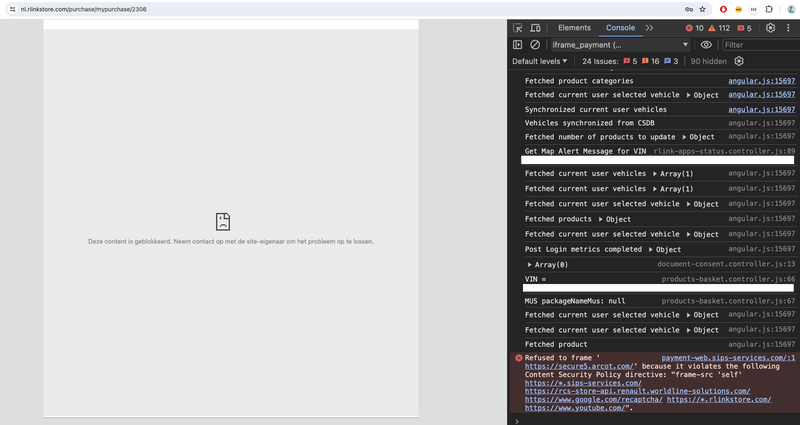The width and height of the screenshot is (800, 425).
Task: Follow the https://*.sips-services.com/ link
Action: (x=583, y=383)
